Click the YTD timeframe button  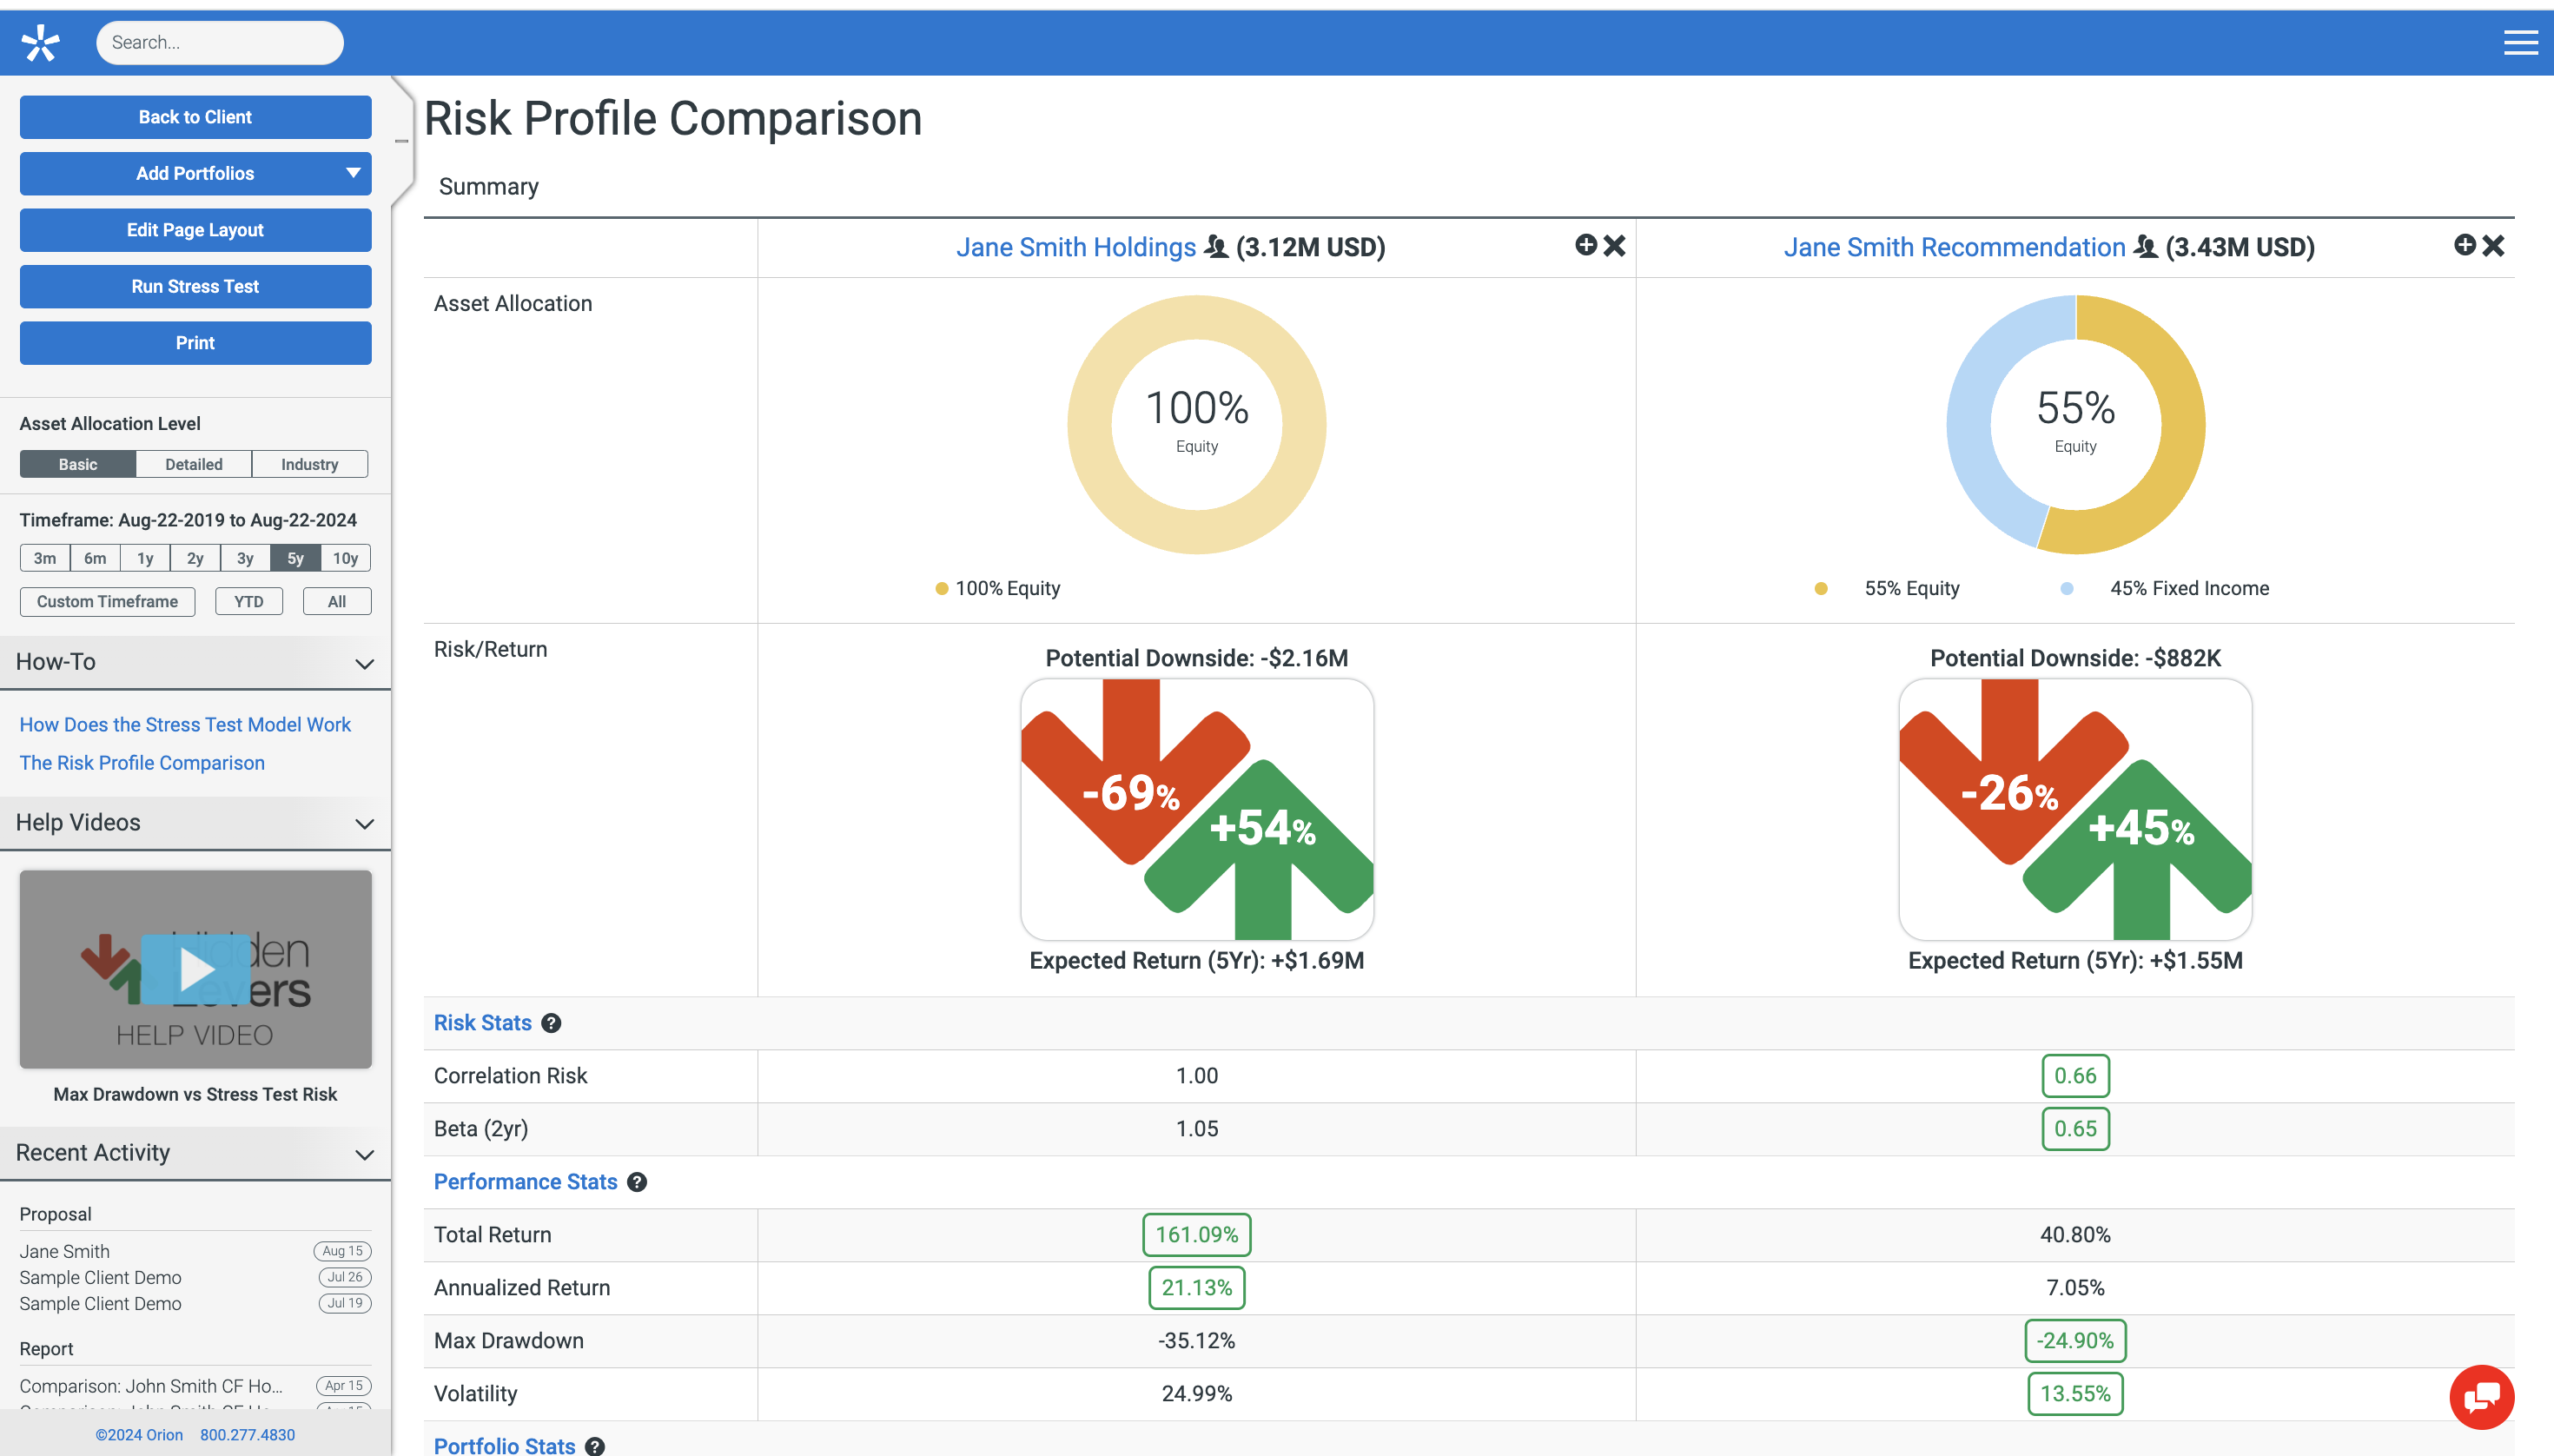tap(249, 602)
